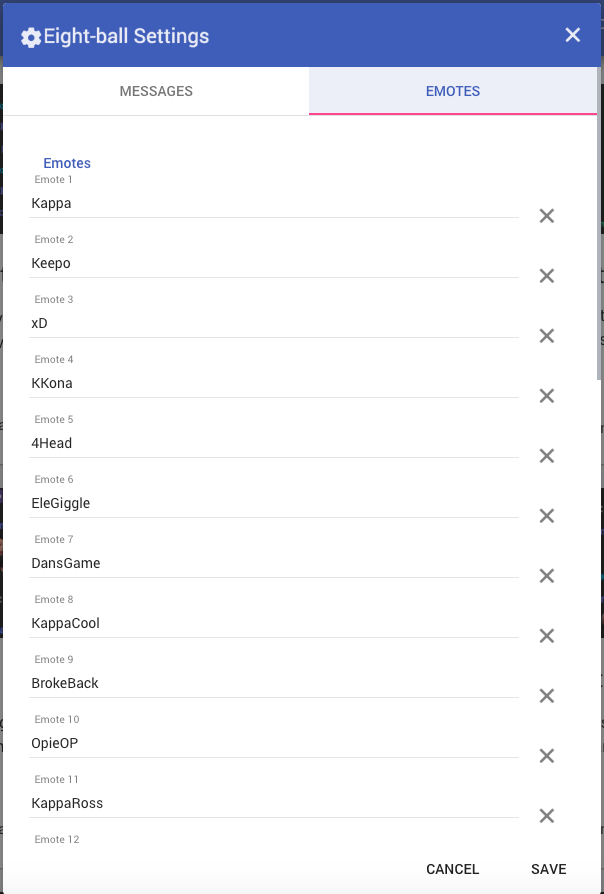This screenshot has height=894, width=604.
Task: Remove the BrokeBack emote
Action: click(546, 696)
